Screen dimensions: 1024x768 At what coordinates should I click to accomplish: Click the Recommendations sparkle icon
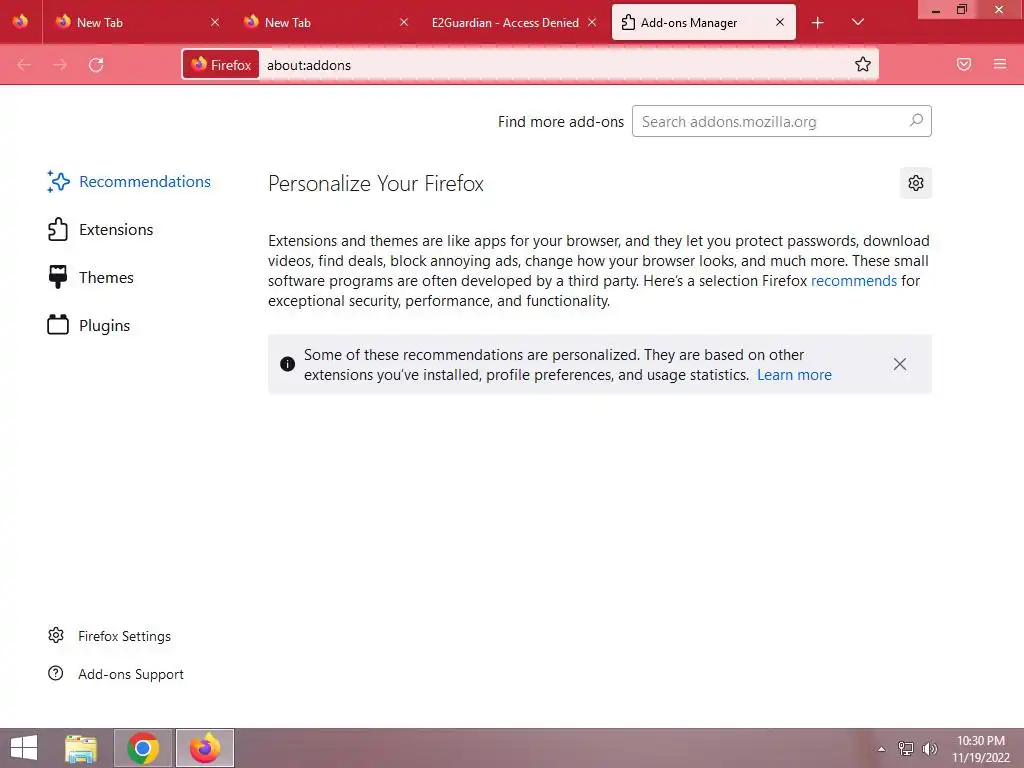pyautogui.click(x=58, y=182)
